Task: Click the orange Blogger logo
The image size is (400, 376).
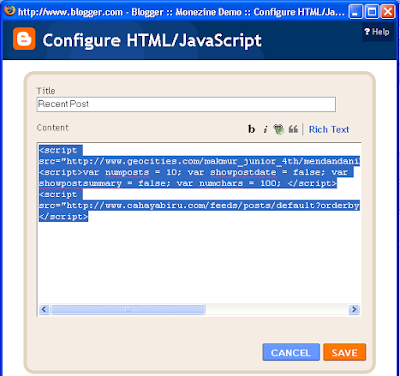Action: pos(24,39)
